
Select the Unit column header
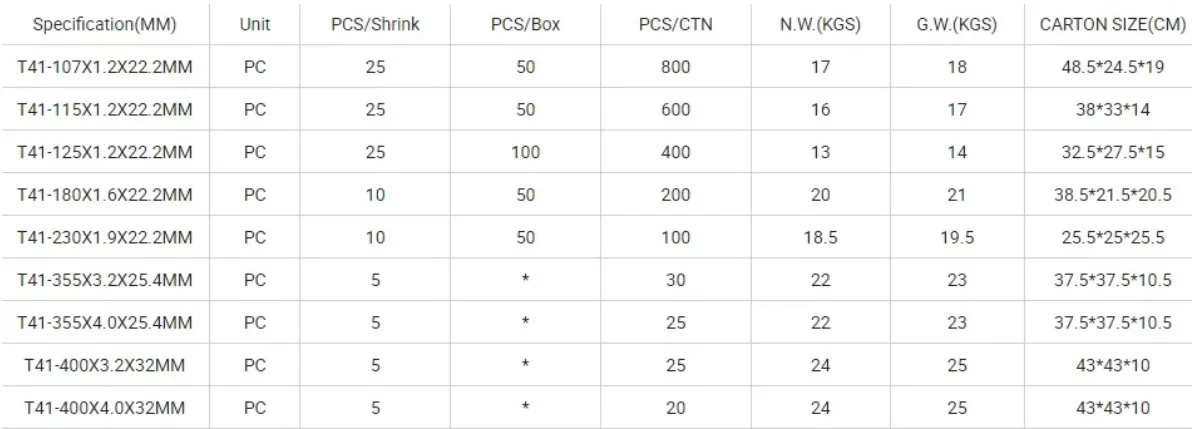tap(255, 24)
